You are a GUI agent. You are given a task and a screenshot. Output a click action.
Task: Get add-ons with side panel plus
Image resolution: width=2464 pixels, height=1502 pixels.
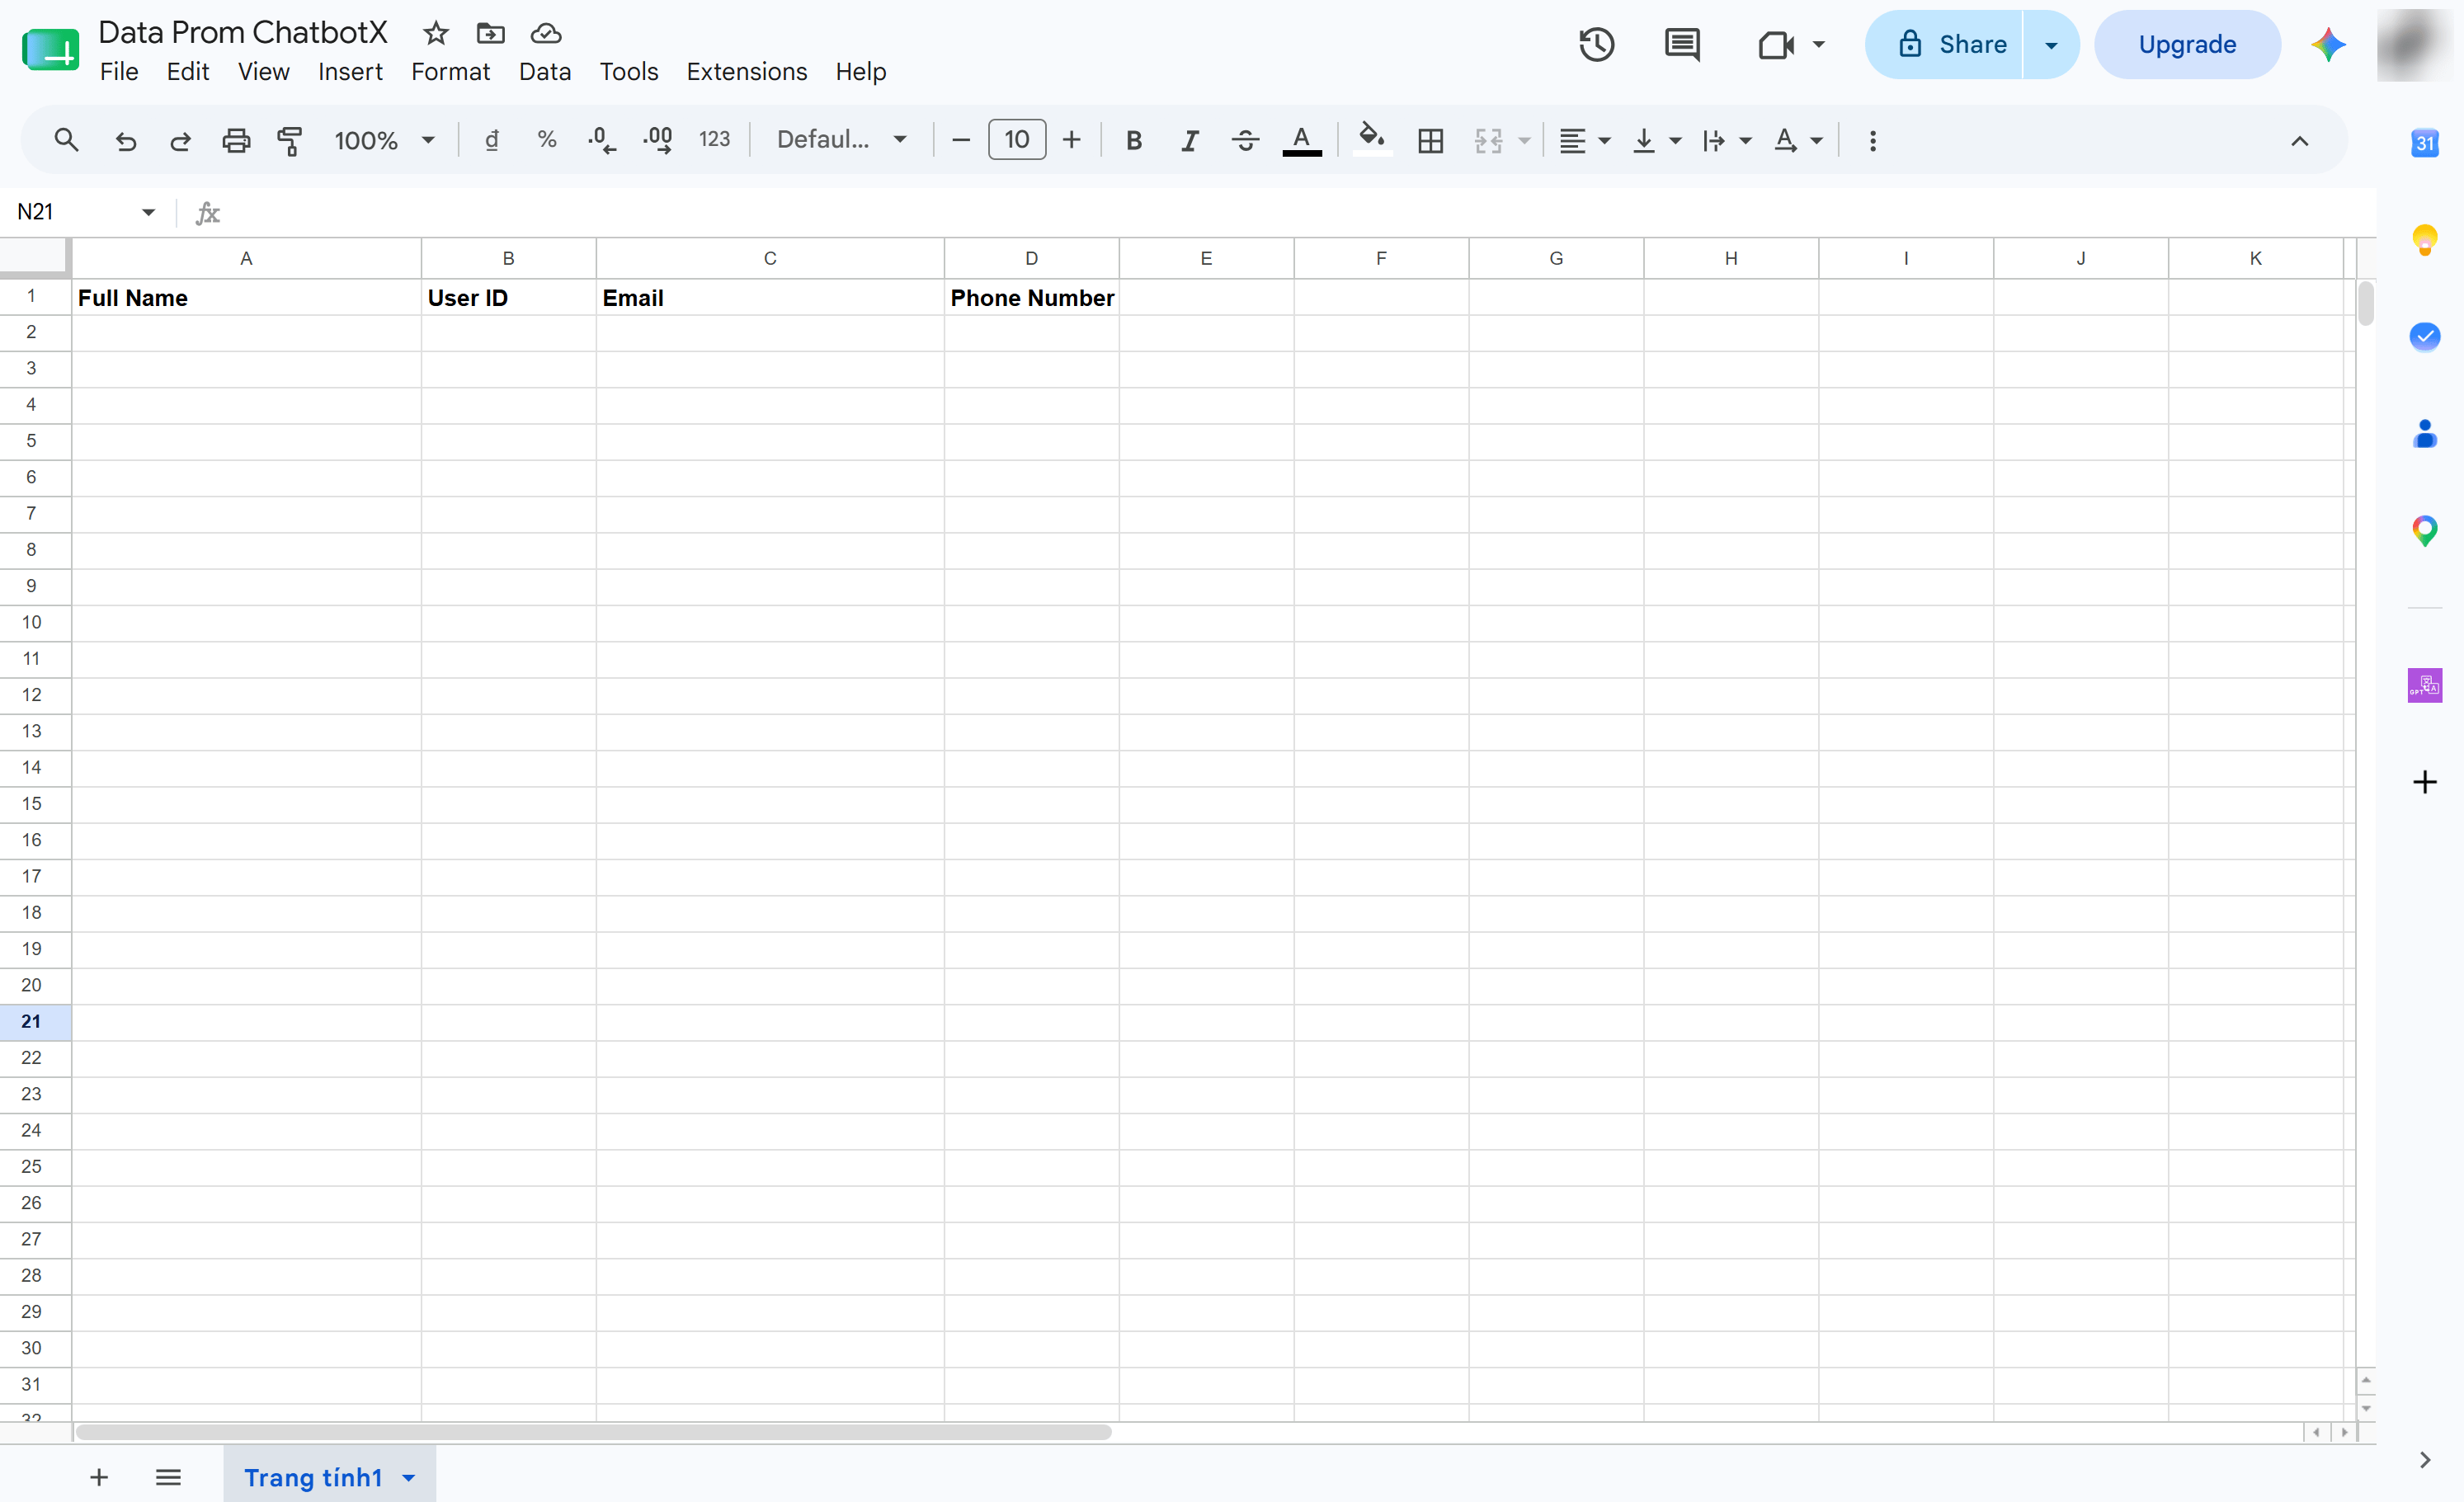pyautogui.click(x=2424, y=781)
